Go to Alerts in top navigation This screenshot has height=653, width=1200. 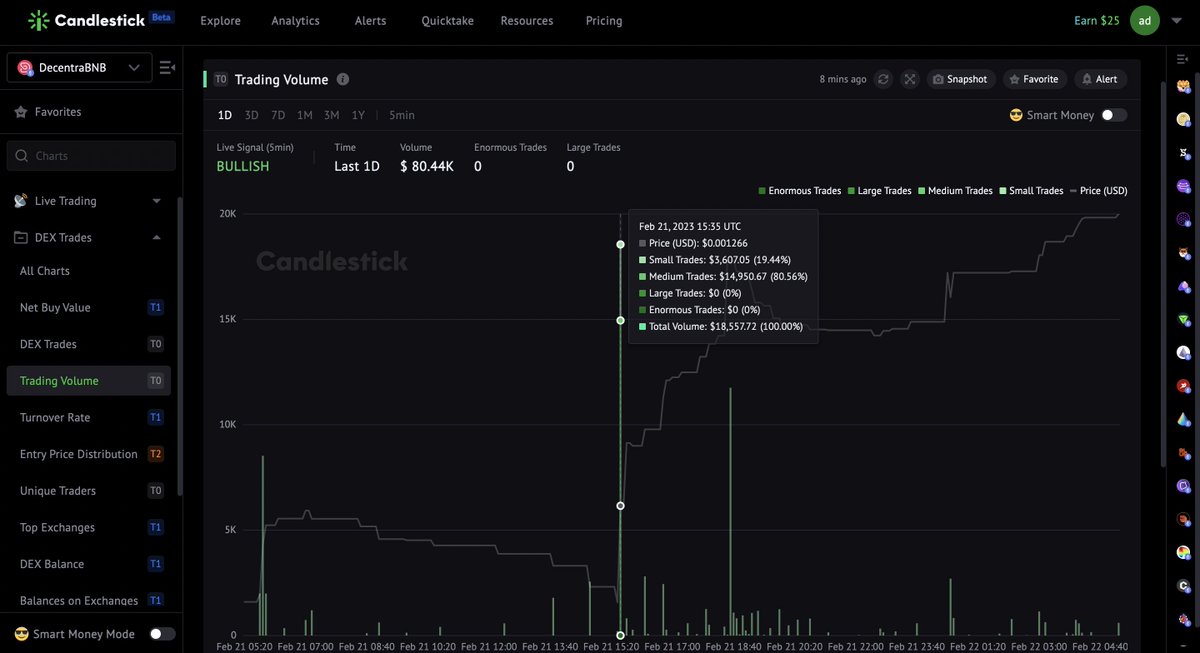point(370,20)
